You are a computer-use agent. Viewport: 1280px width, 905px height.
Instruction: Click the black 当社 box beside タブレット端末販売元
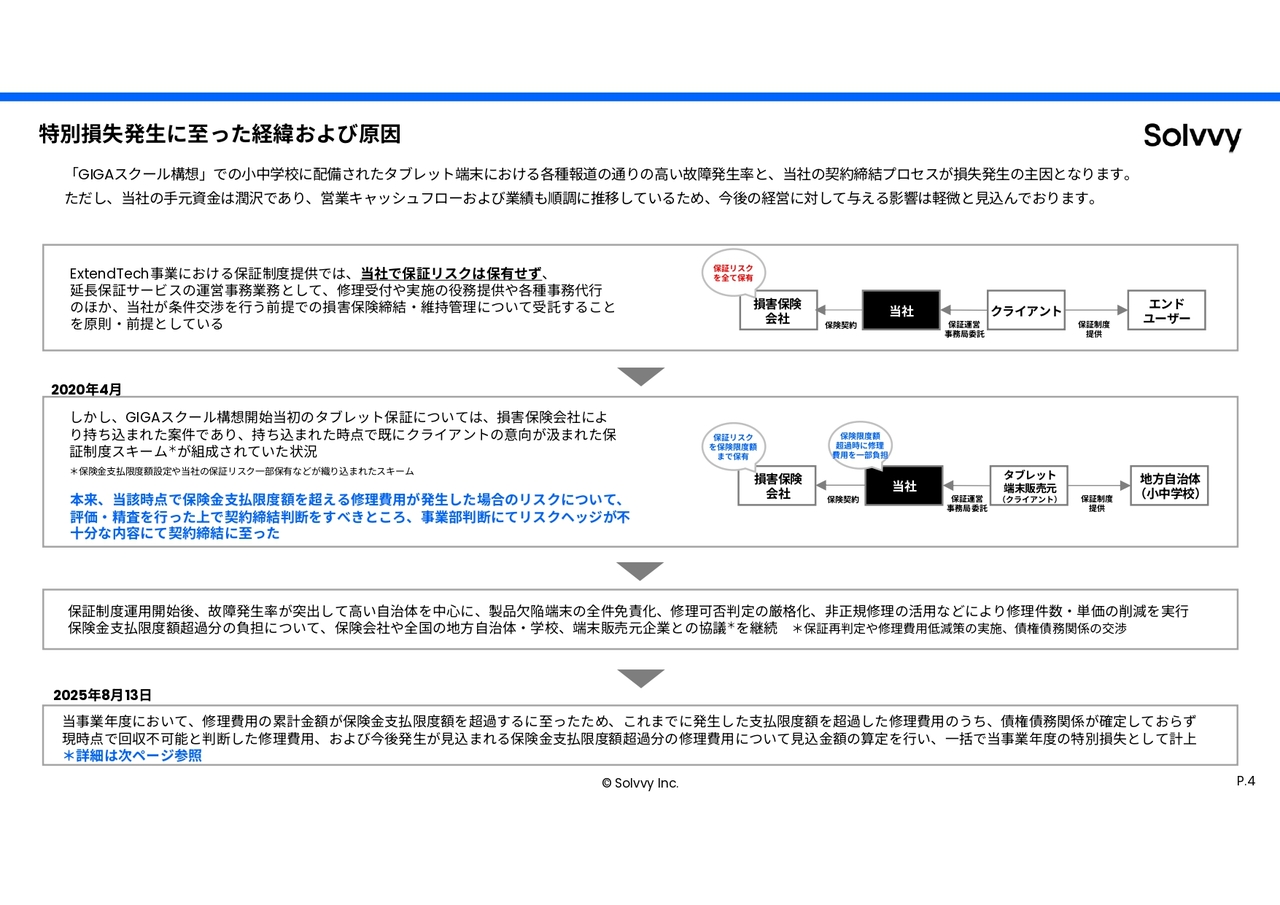pos(904,486)
